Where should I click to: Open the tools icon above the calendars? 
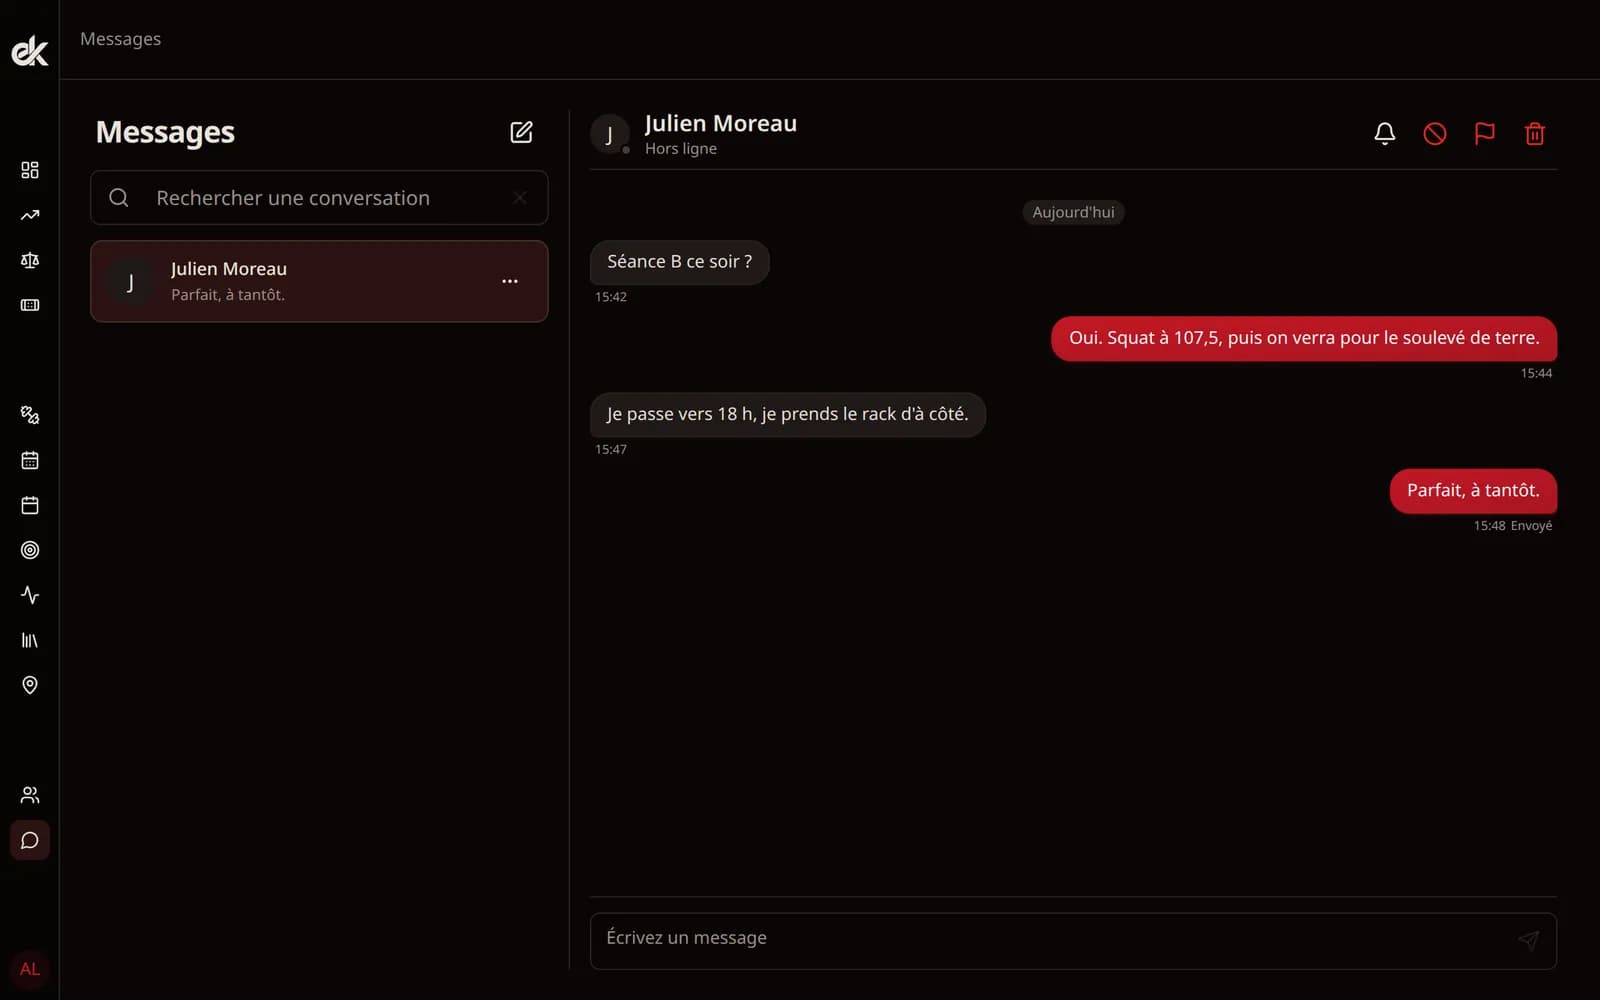tap(30, 415)
